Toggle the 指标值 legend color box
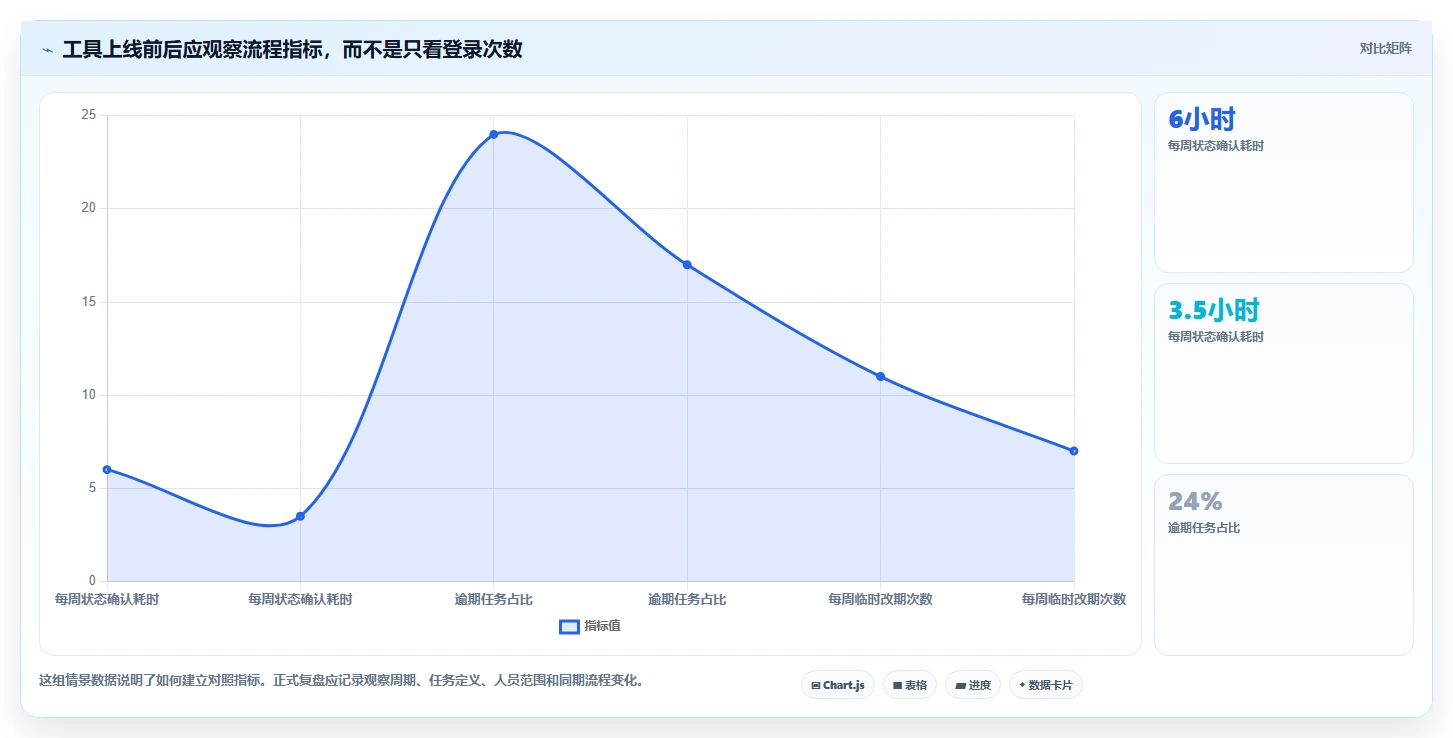The image size is (1453, 738). pos(569,626)
